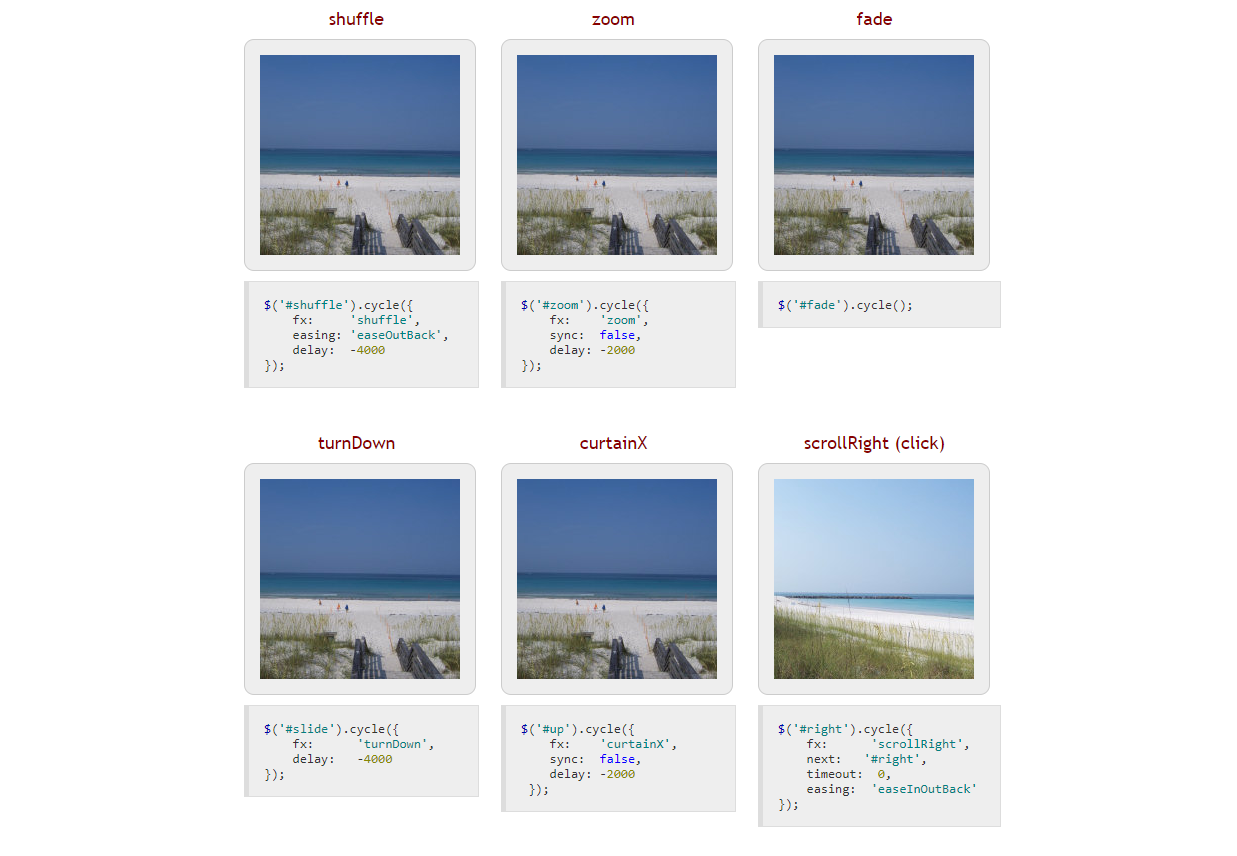Select the 'zoom' heading text

tap(613, 19)
